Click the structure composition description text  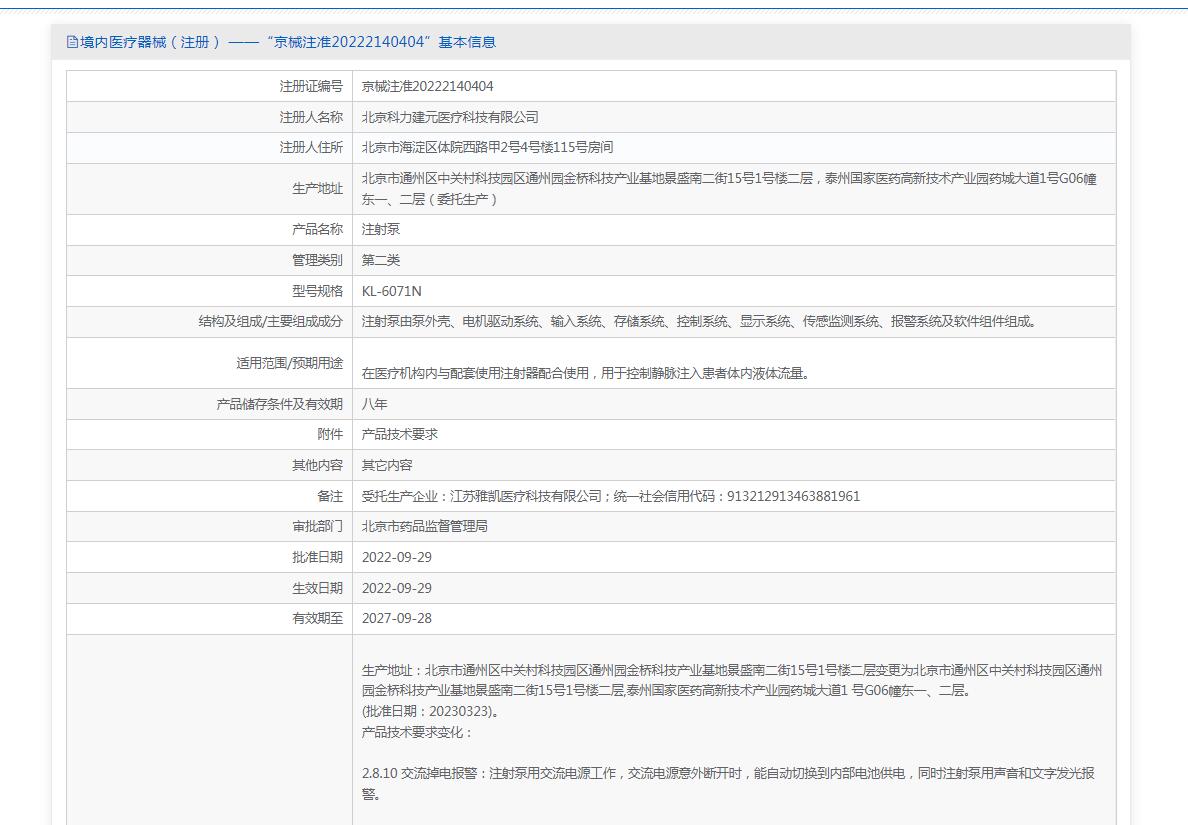699,322
